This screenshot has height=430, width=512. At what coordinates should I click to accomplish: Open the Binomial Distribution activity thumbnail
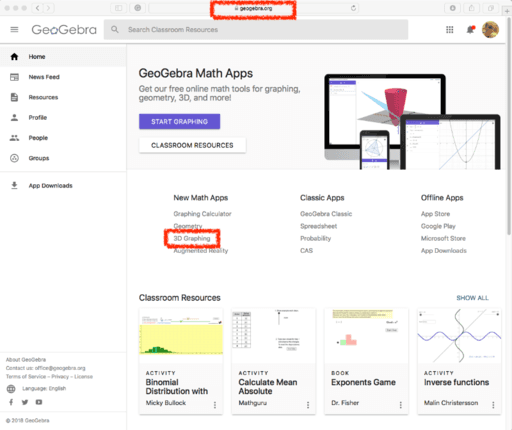181,336
